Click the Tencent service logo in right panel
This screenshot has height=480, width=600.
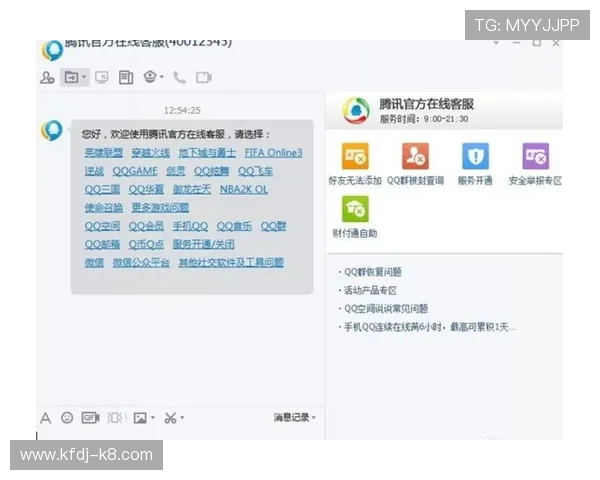tap(356, 111)
